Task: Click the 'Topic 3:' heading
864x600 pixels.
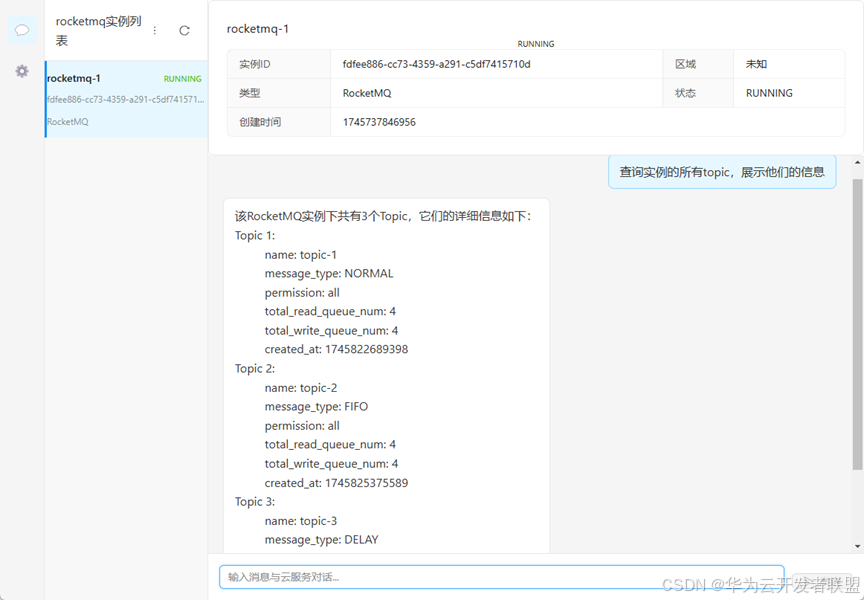Action: pos(255,501)
